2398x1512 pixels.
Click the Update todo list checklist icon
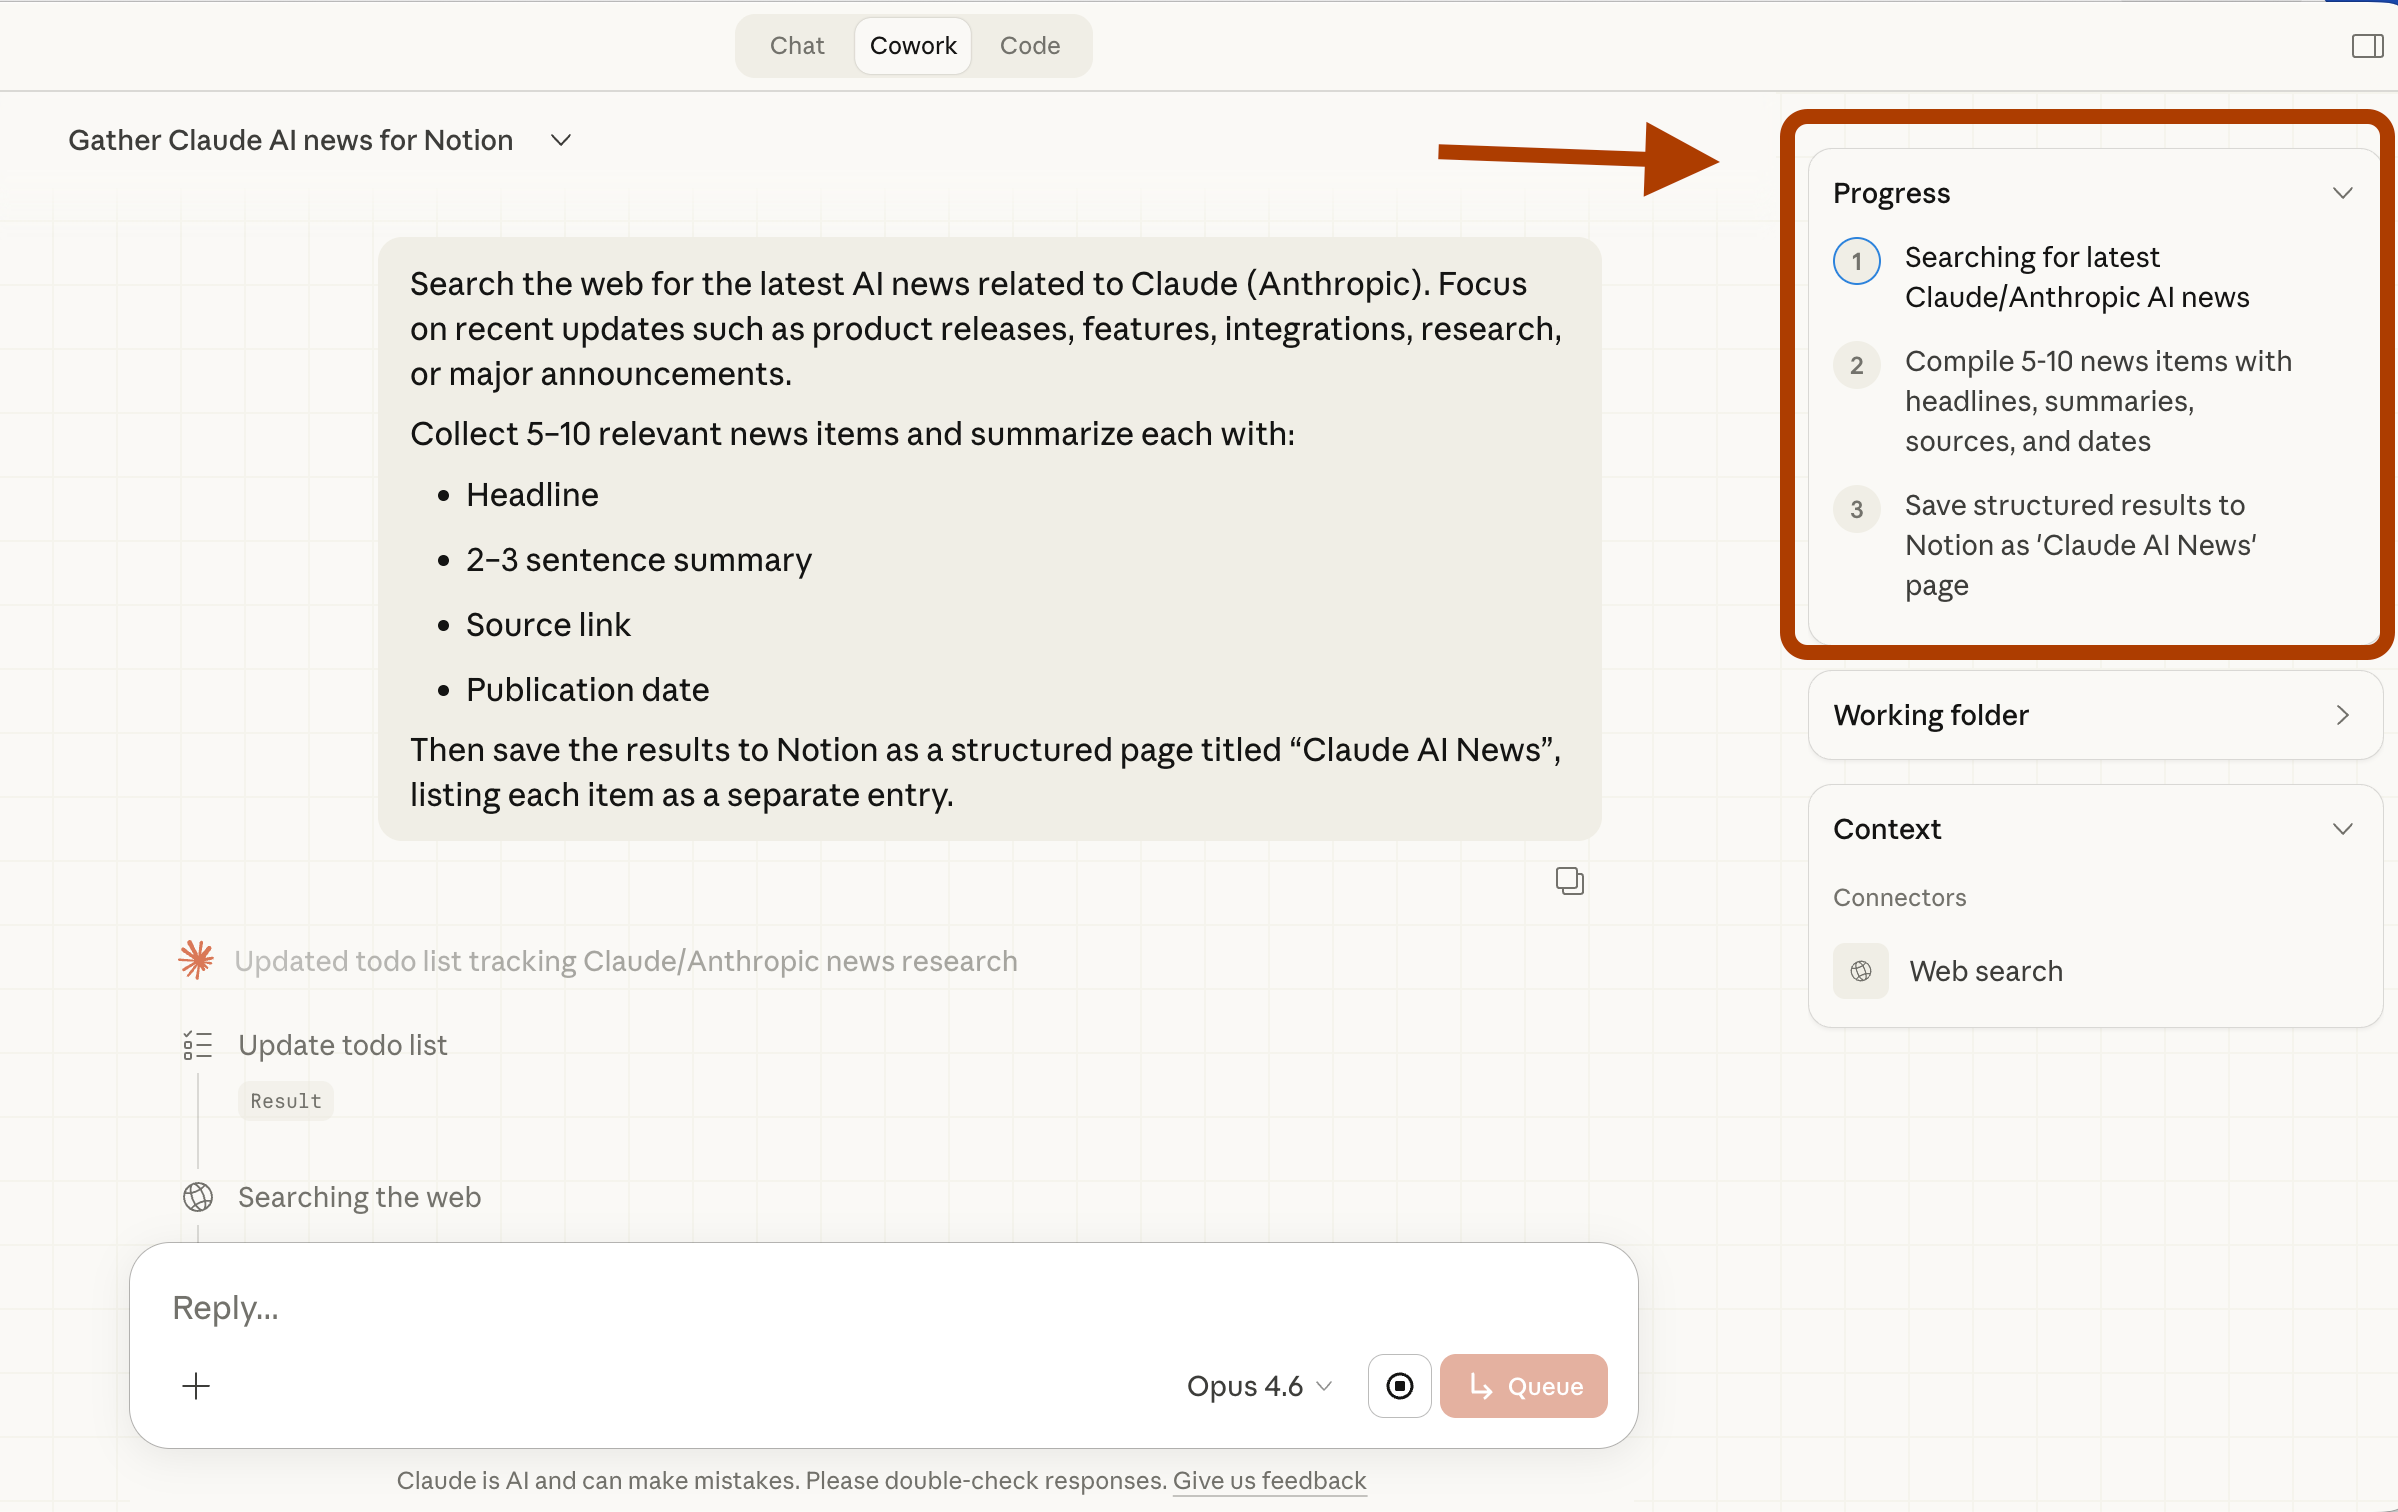click(x=198, y=1045)
